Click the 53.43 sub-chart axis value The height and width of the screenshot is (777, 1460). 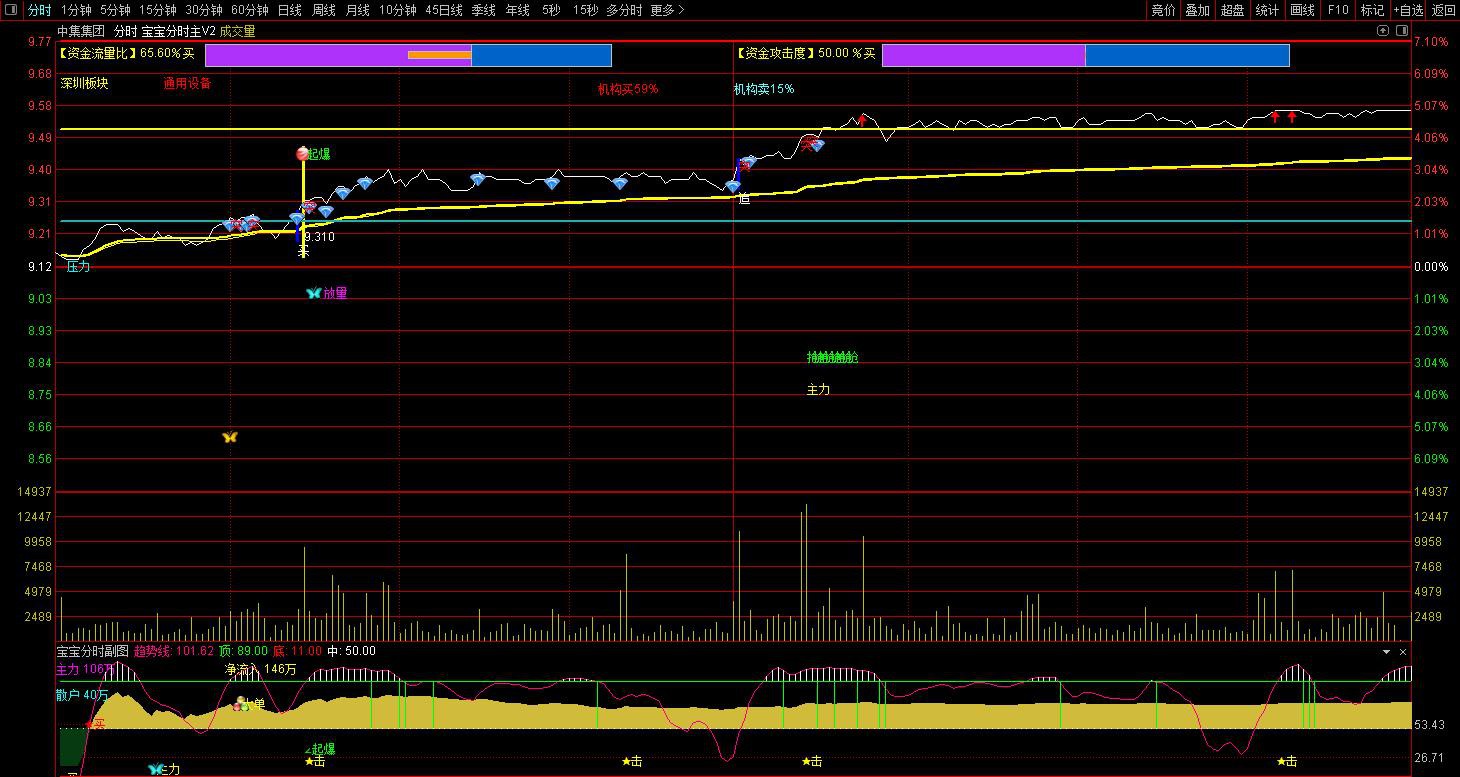click(1430, 725)
